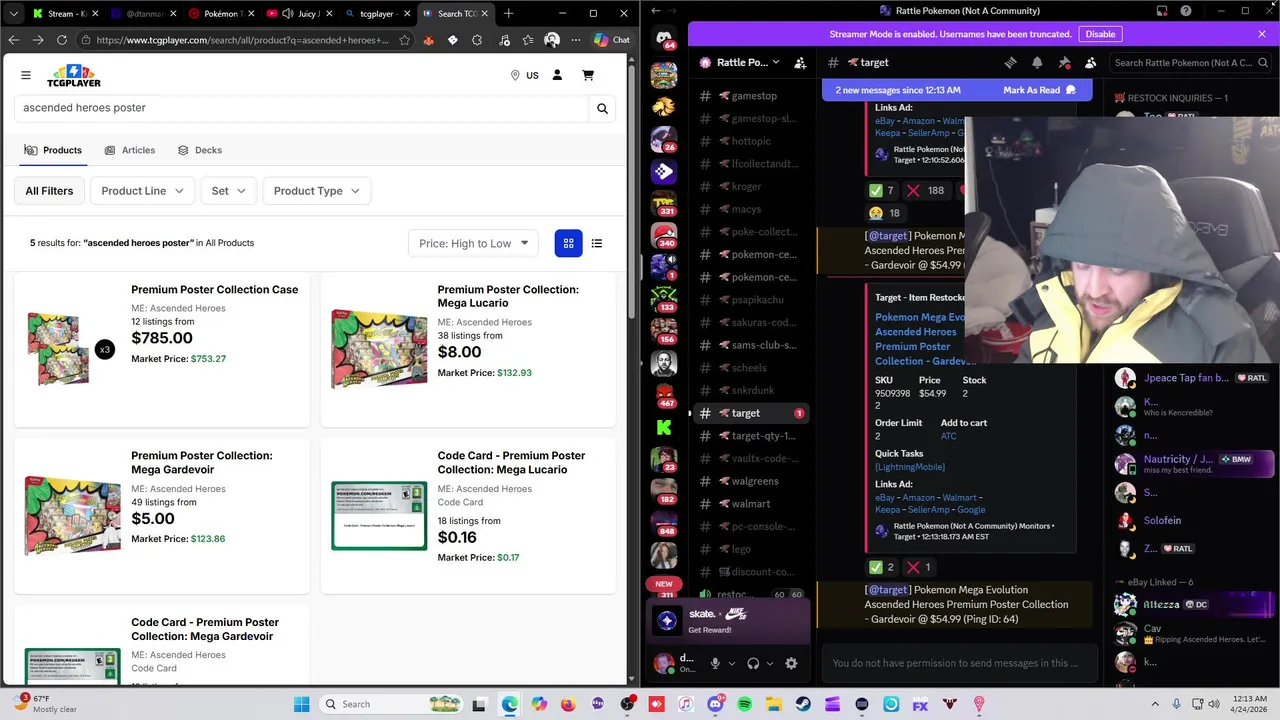Expand the Product Type filter
Image resolution: width=1280 pixels, height=720 pixels.
(x=316, y=191)
